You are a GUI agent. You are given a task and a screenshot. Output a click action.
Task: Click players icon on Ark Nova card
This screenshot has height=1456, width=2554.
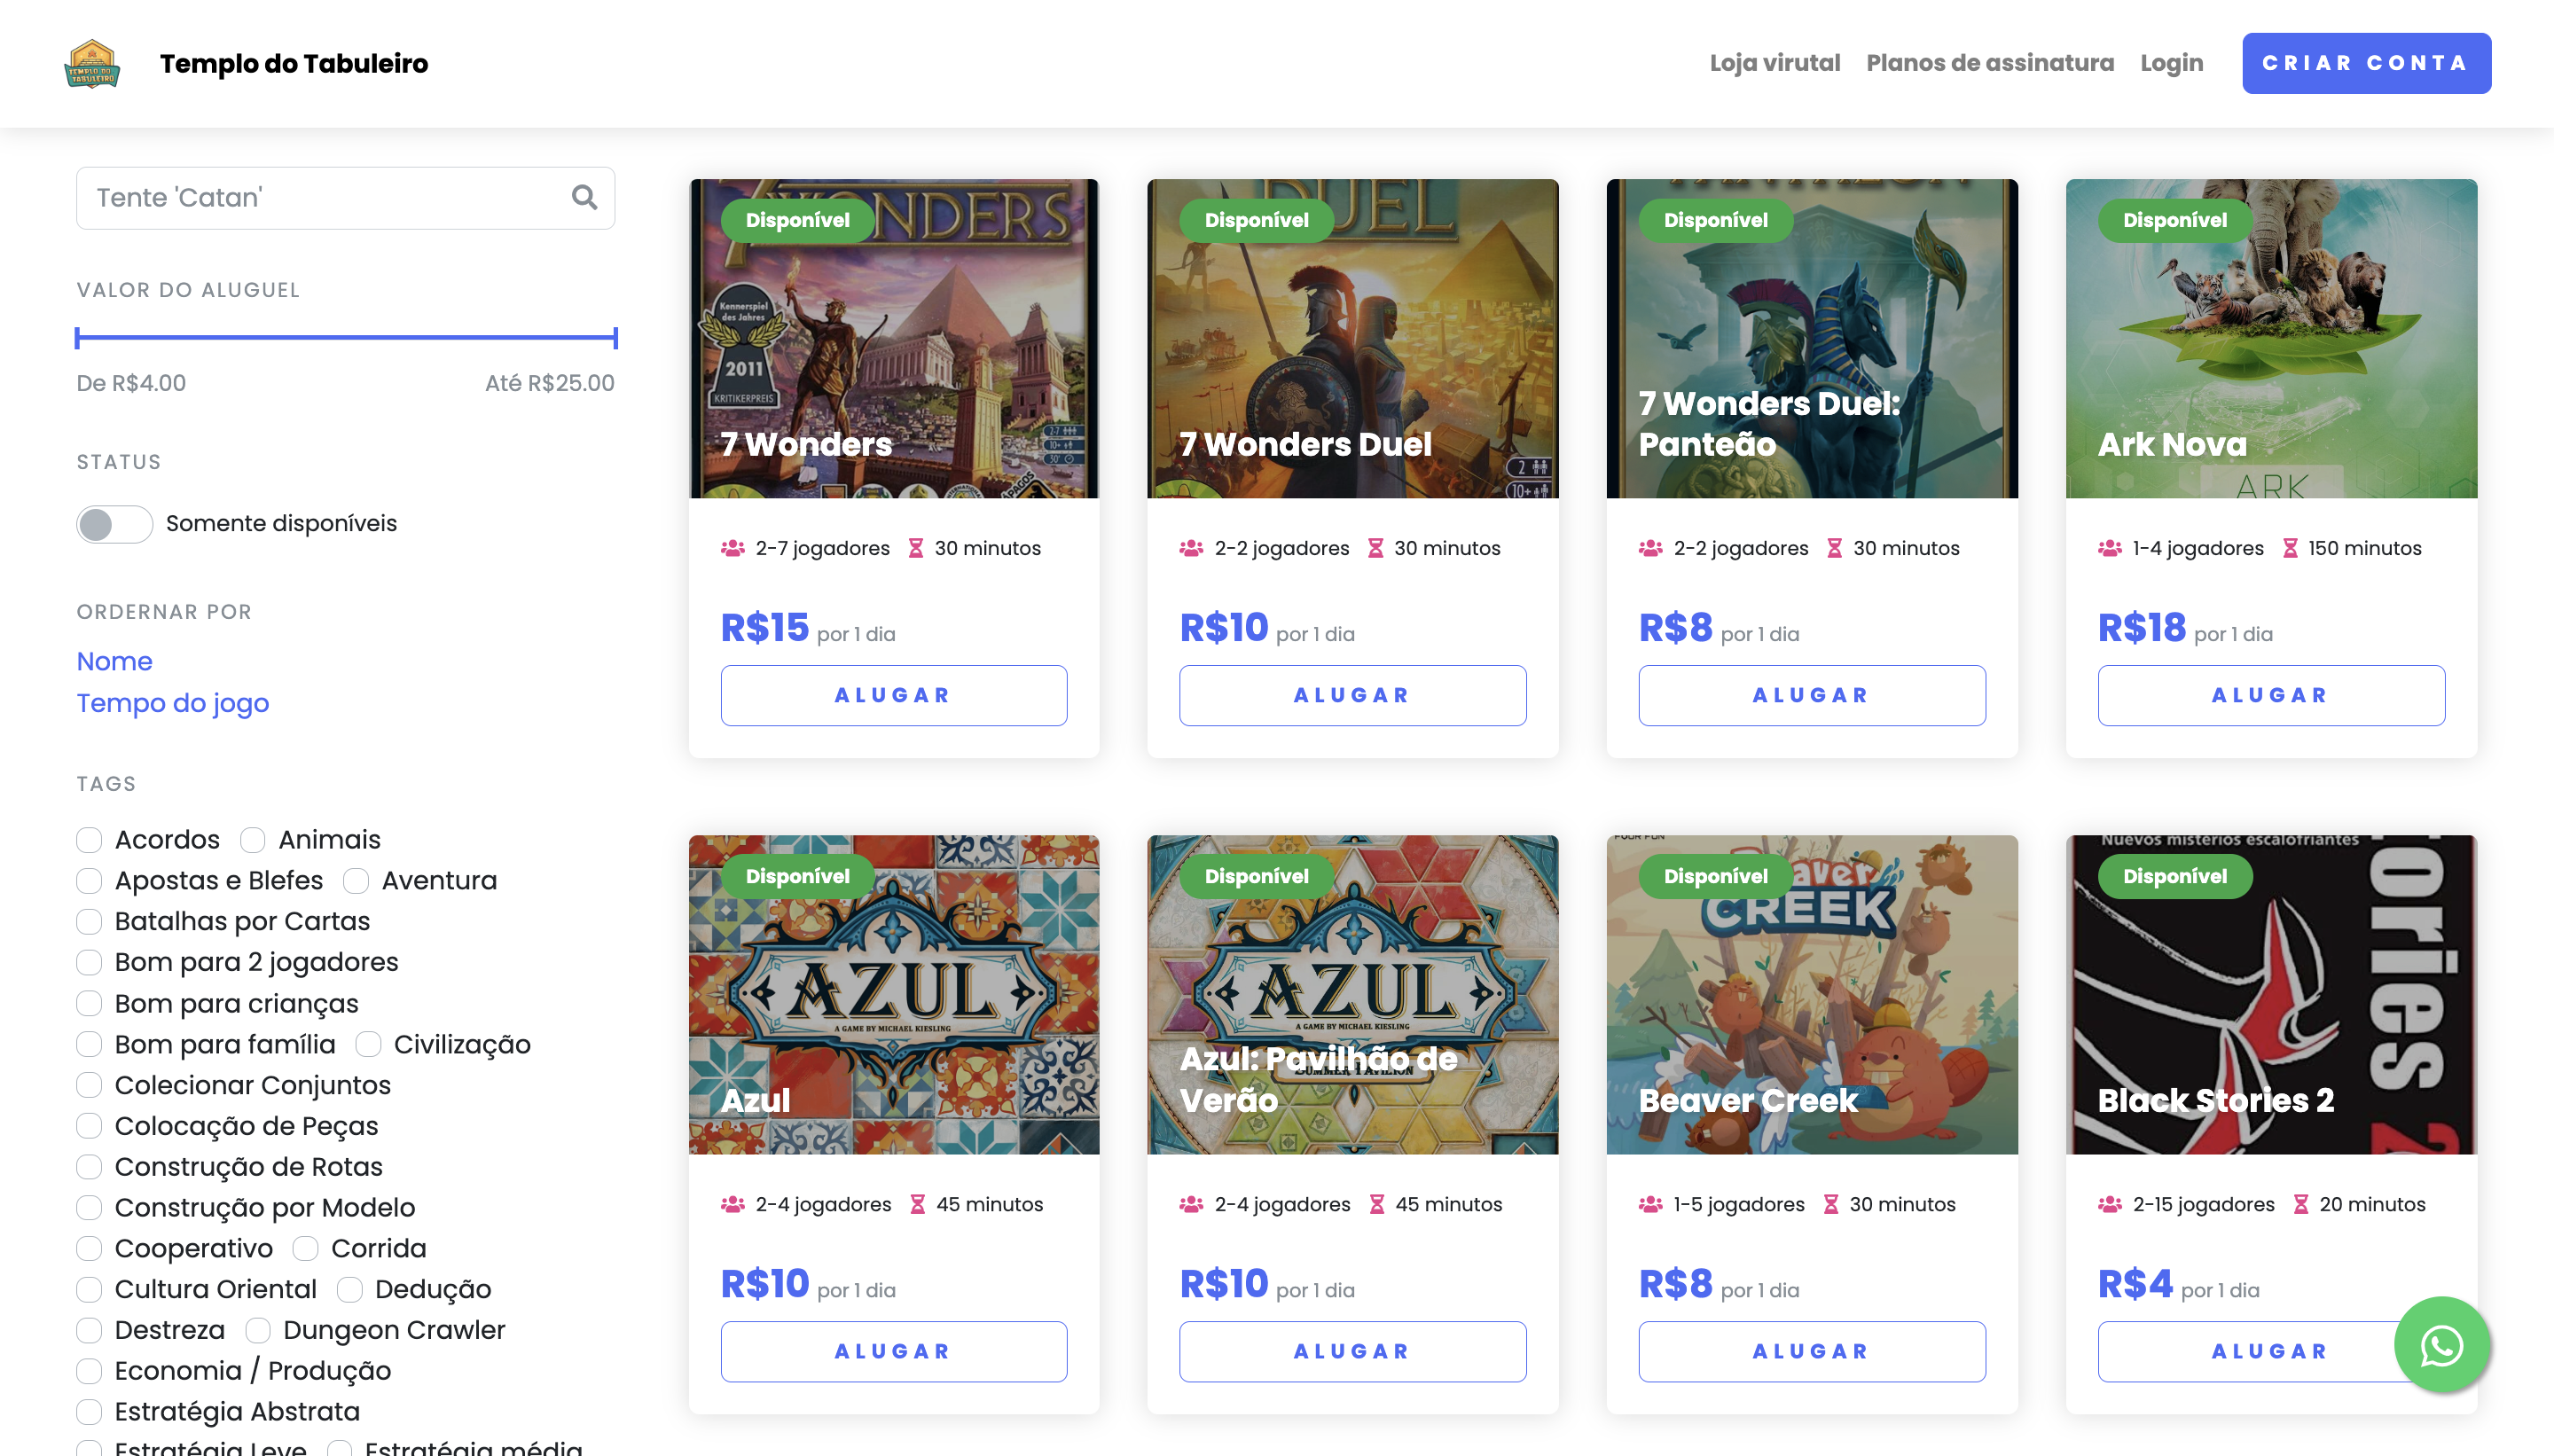tap(2110, 548)
